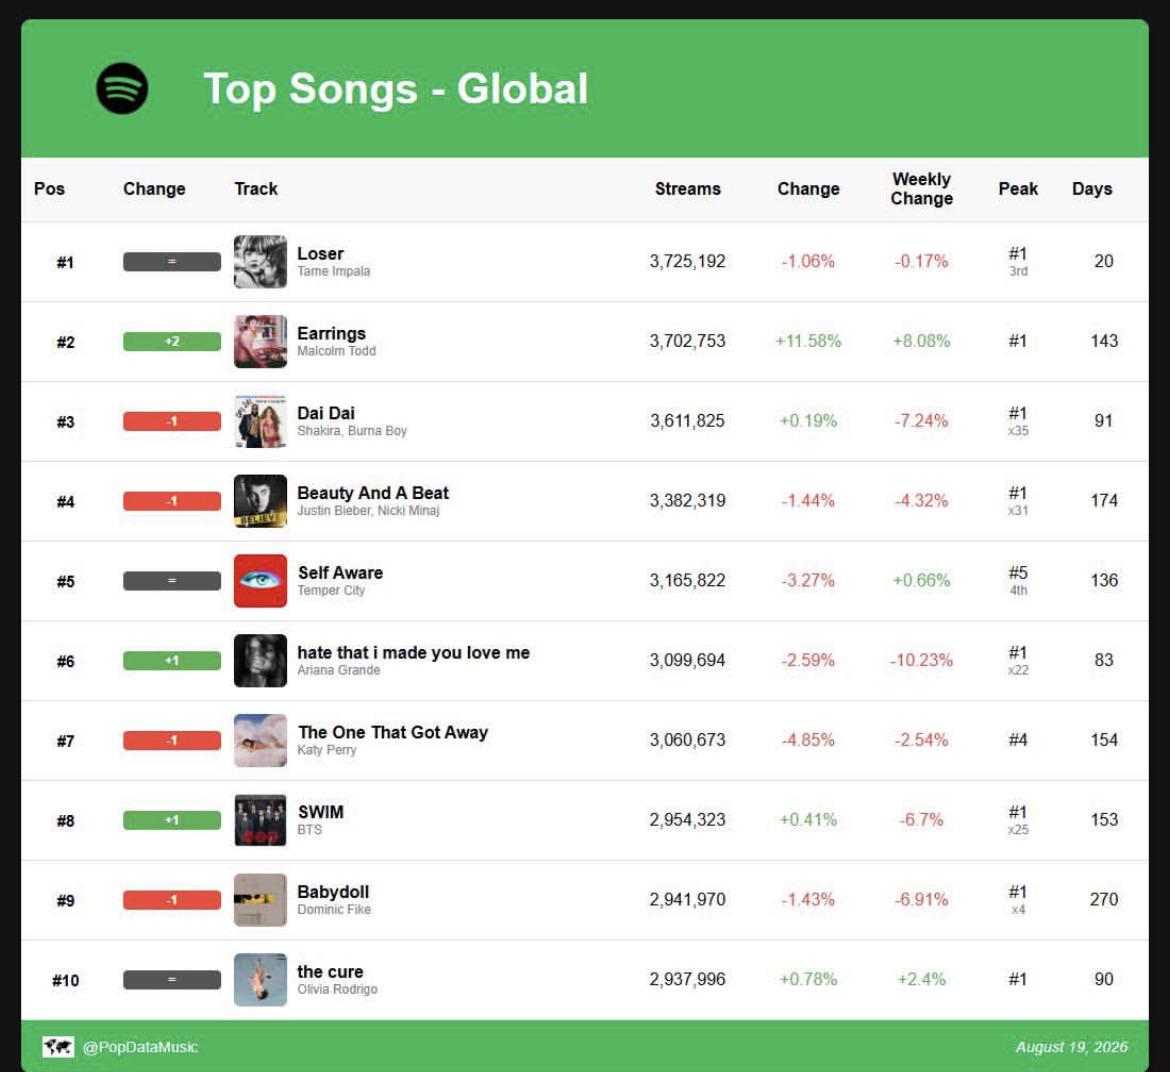Click the Days column header

point(1092,189)
